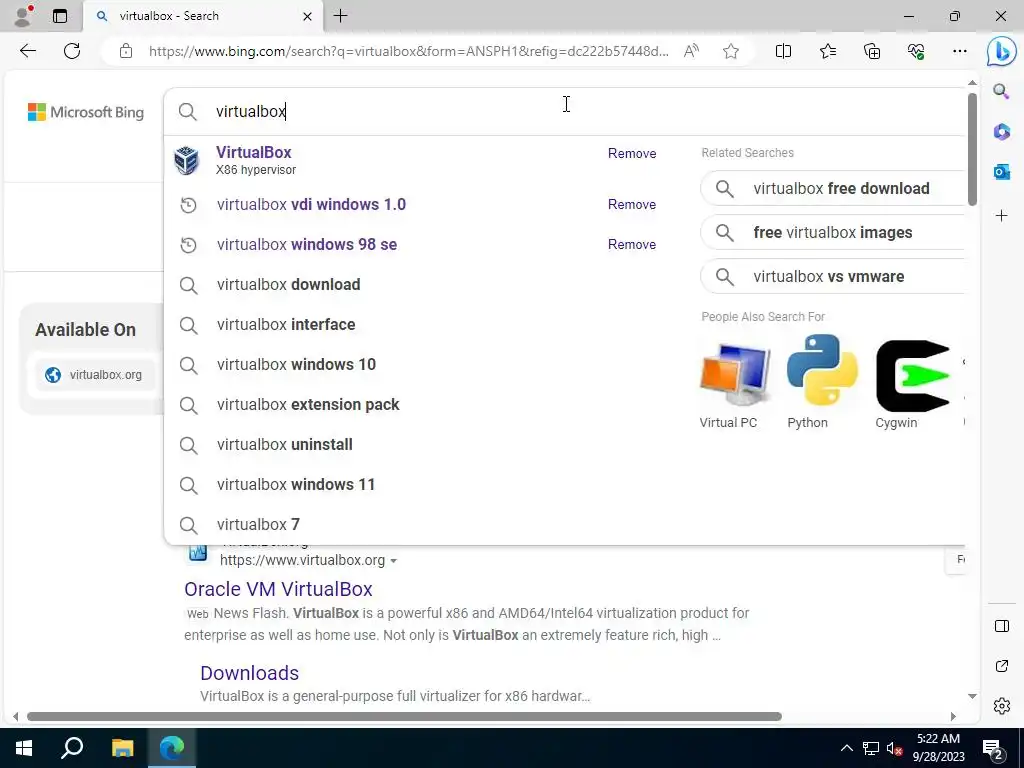Choose virtualbox windows 11 suggestion
The height and width of the screenshot is (768, 1024).
coord(296,485)
